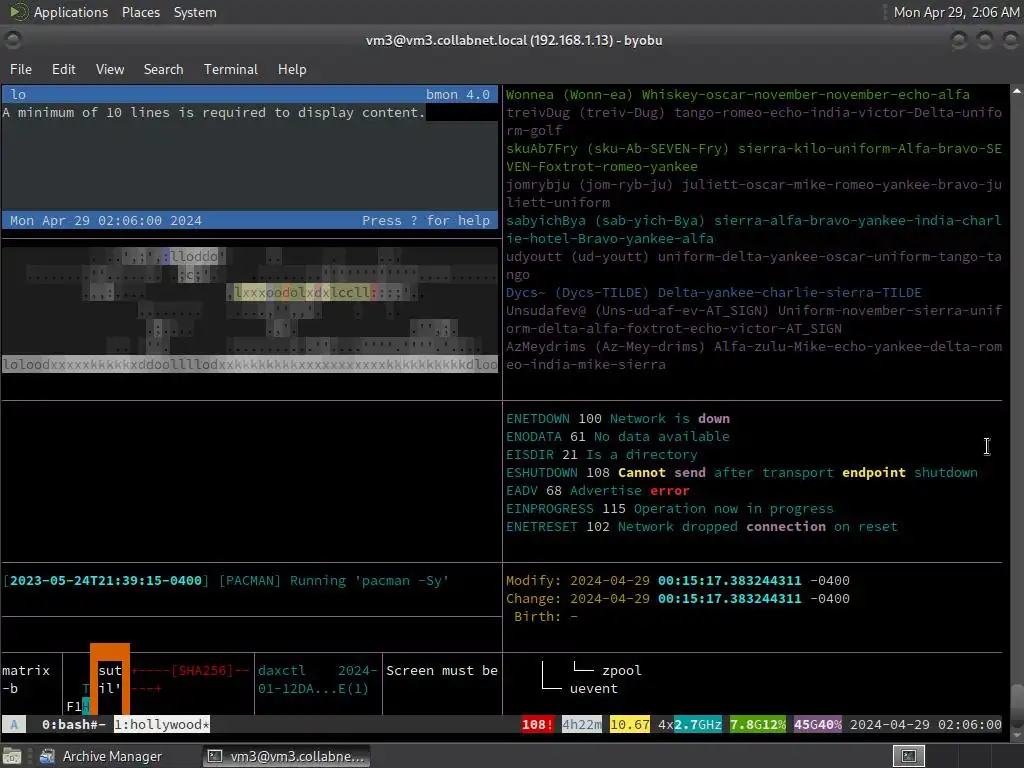Click the window title vm3@vm3.collabnet.local byobu
The height and width of the screenshot is (768, 1024).
[x=514, y=40]
